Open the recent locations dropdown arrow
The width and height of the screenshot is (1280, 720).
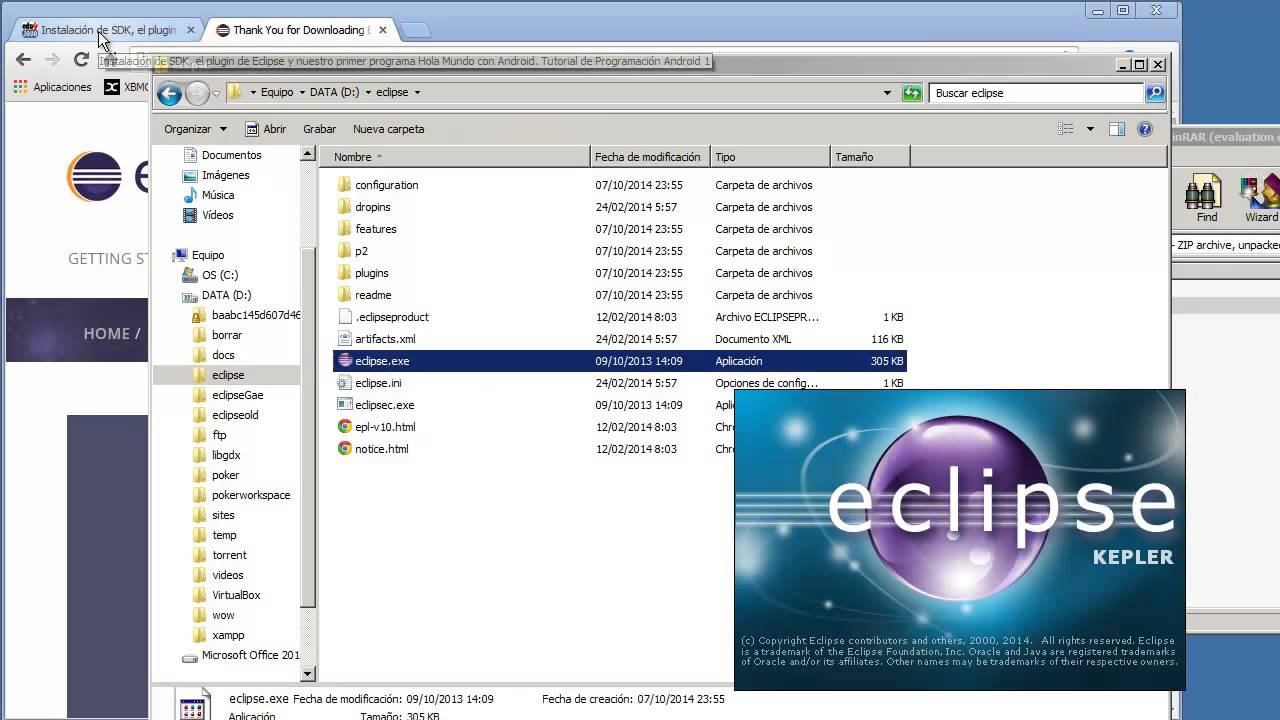click(x=216, y=93)
